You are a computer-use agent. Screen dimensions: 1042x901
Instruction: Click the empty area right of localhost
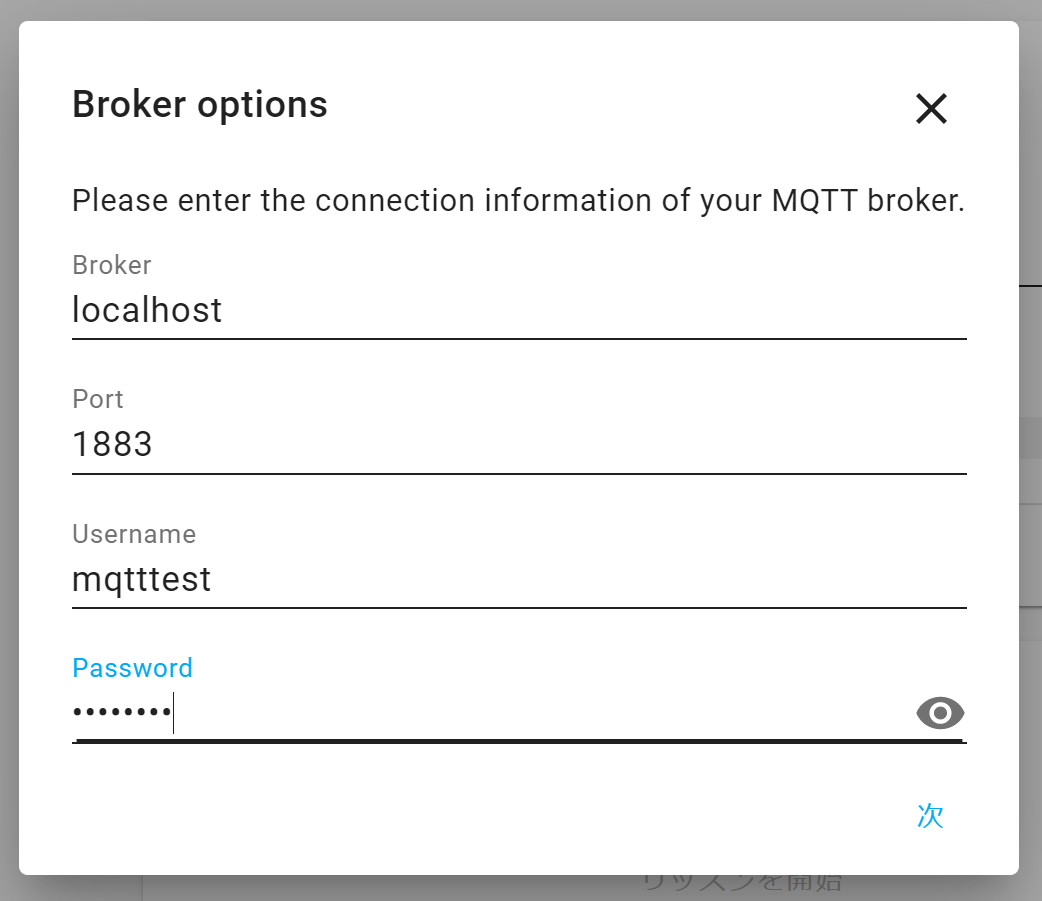click(x=591, y=310)
